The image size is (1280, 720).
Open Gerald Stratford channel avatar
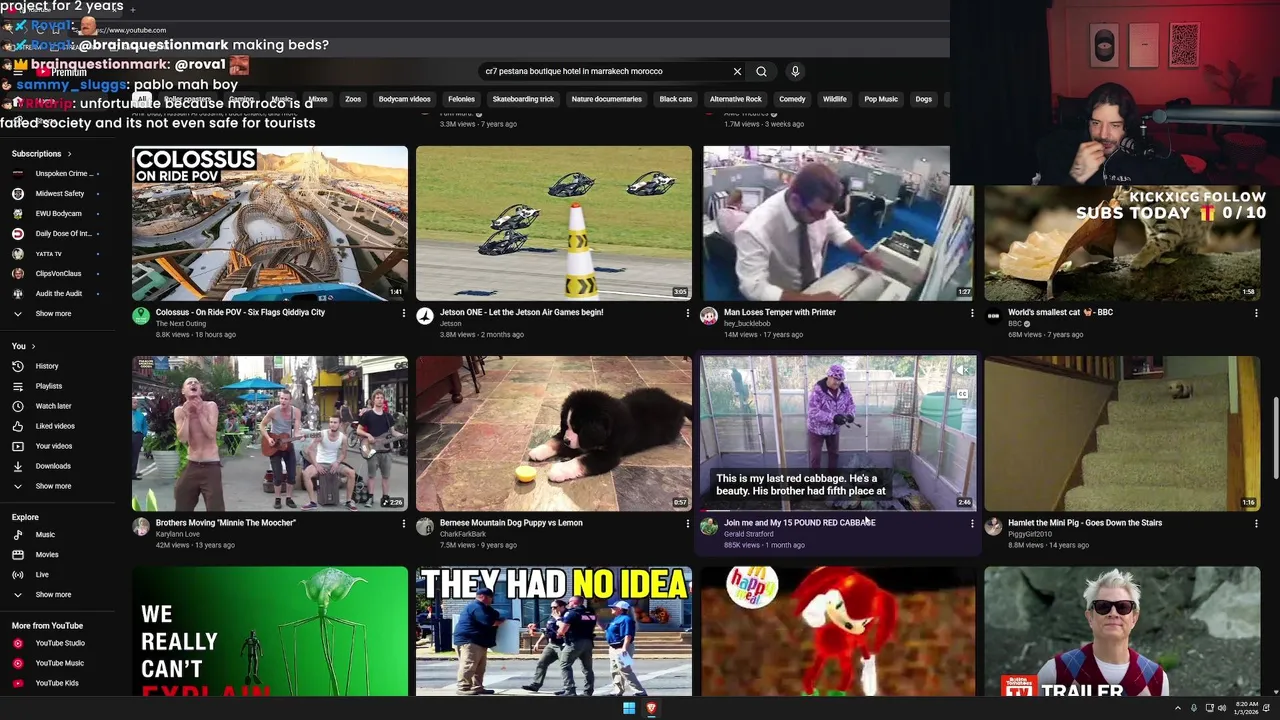click(709, 527)
